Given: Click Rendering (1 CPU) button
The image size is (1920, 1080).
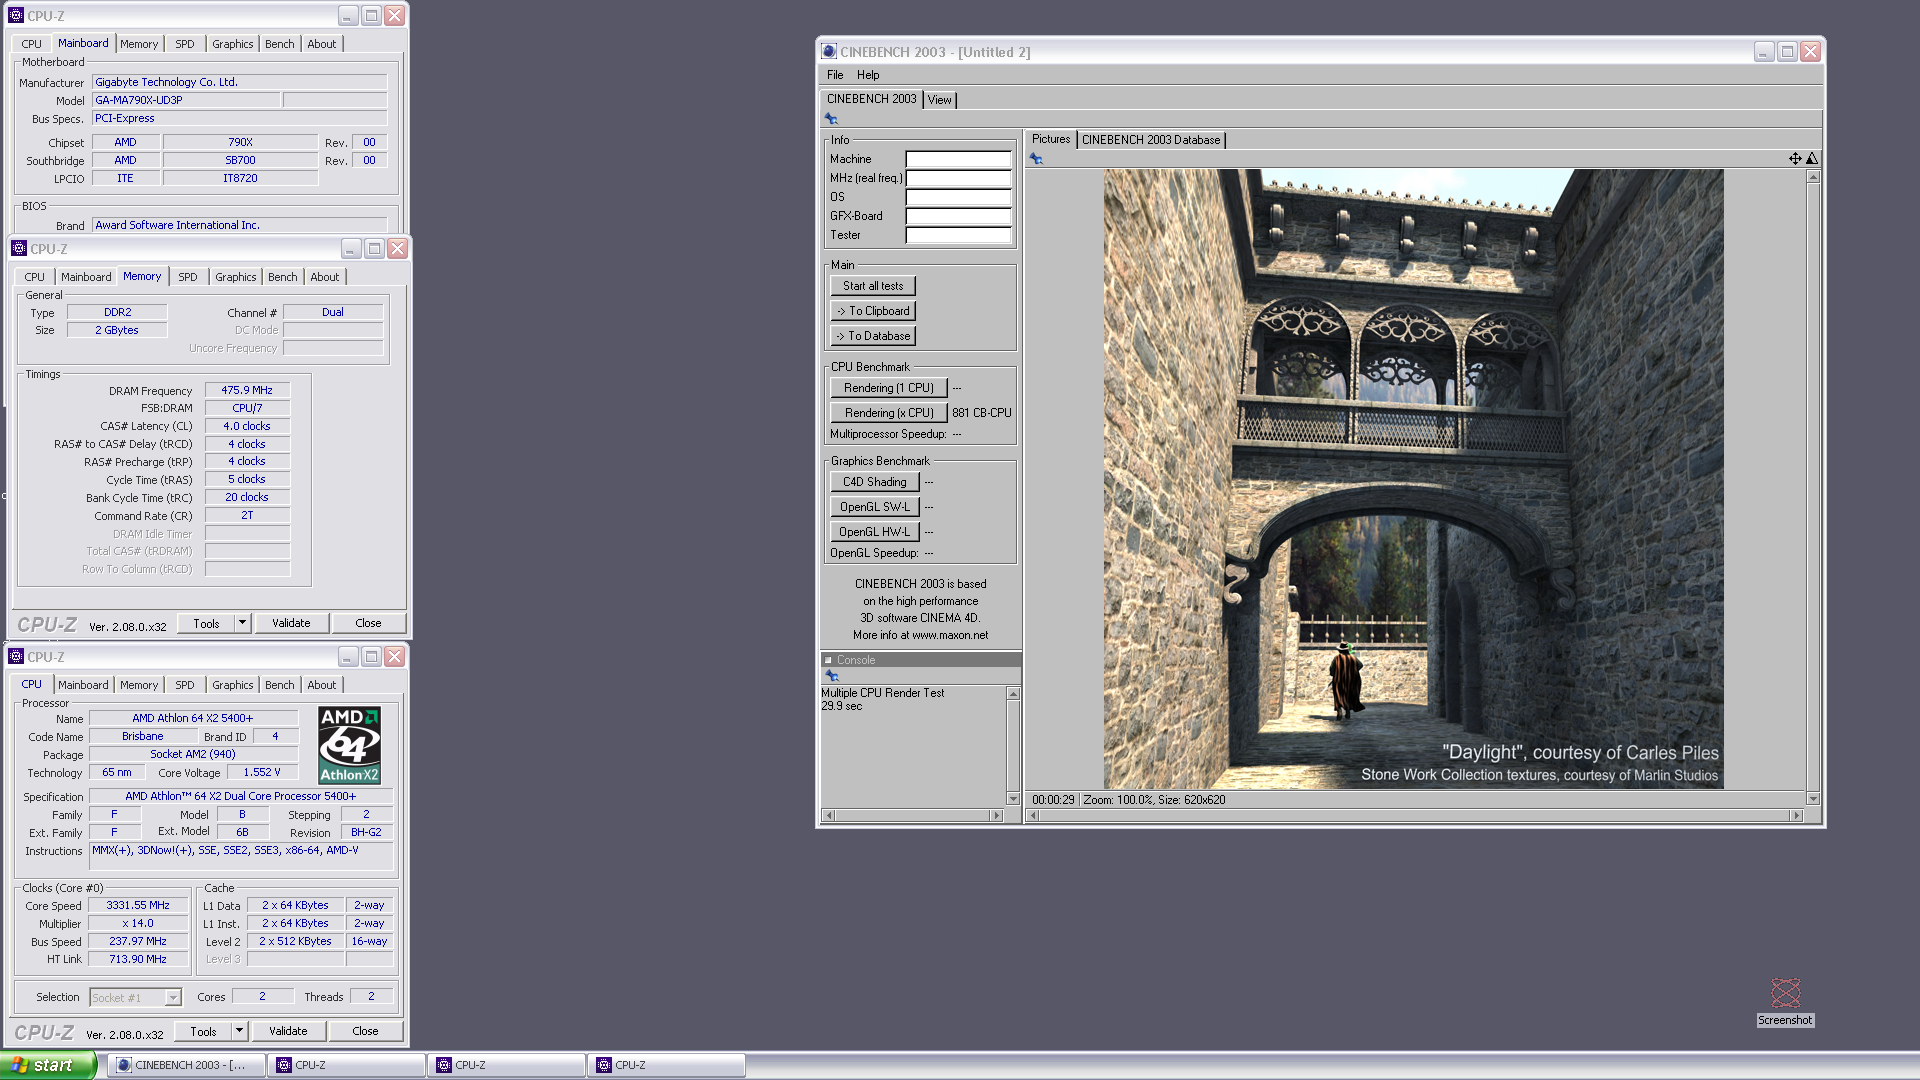Looking at the screenshot, I should pos(889,388).
